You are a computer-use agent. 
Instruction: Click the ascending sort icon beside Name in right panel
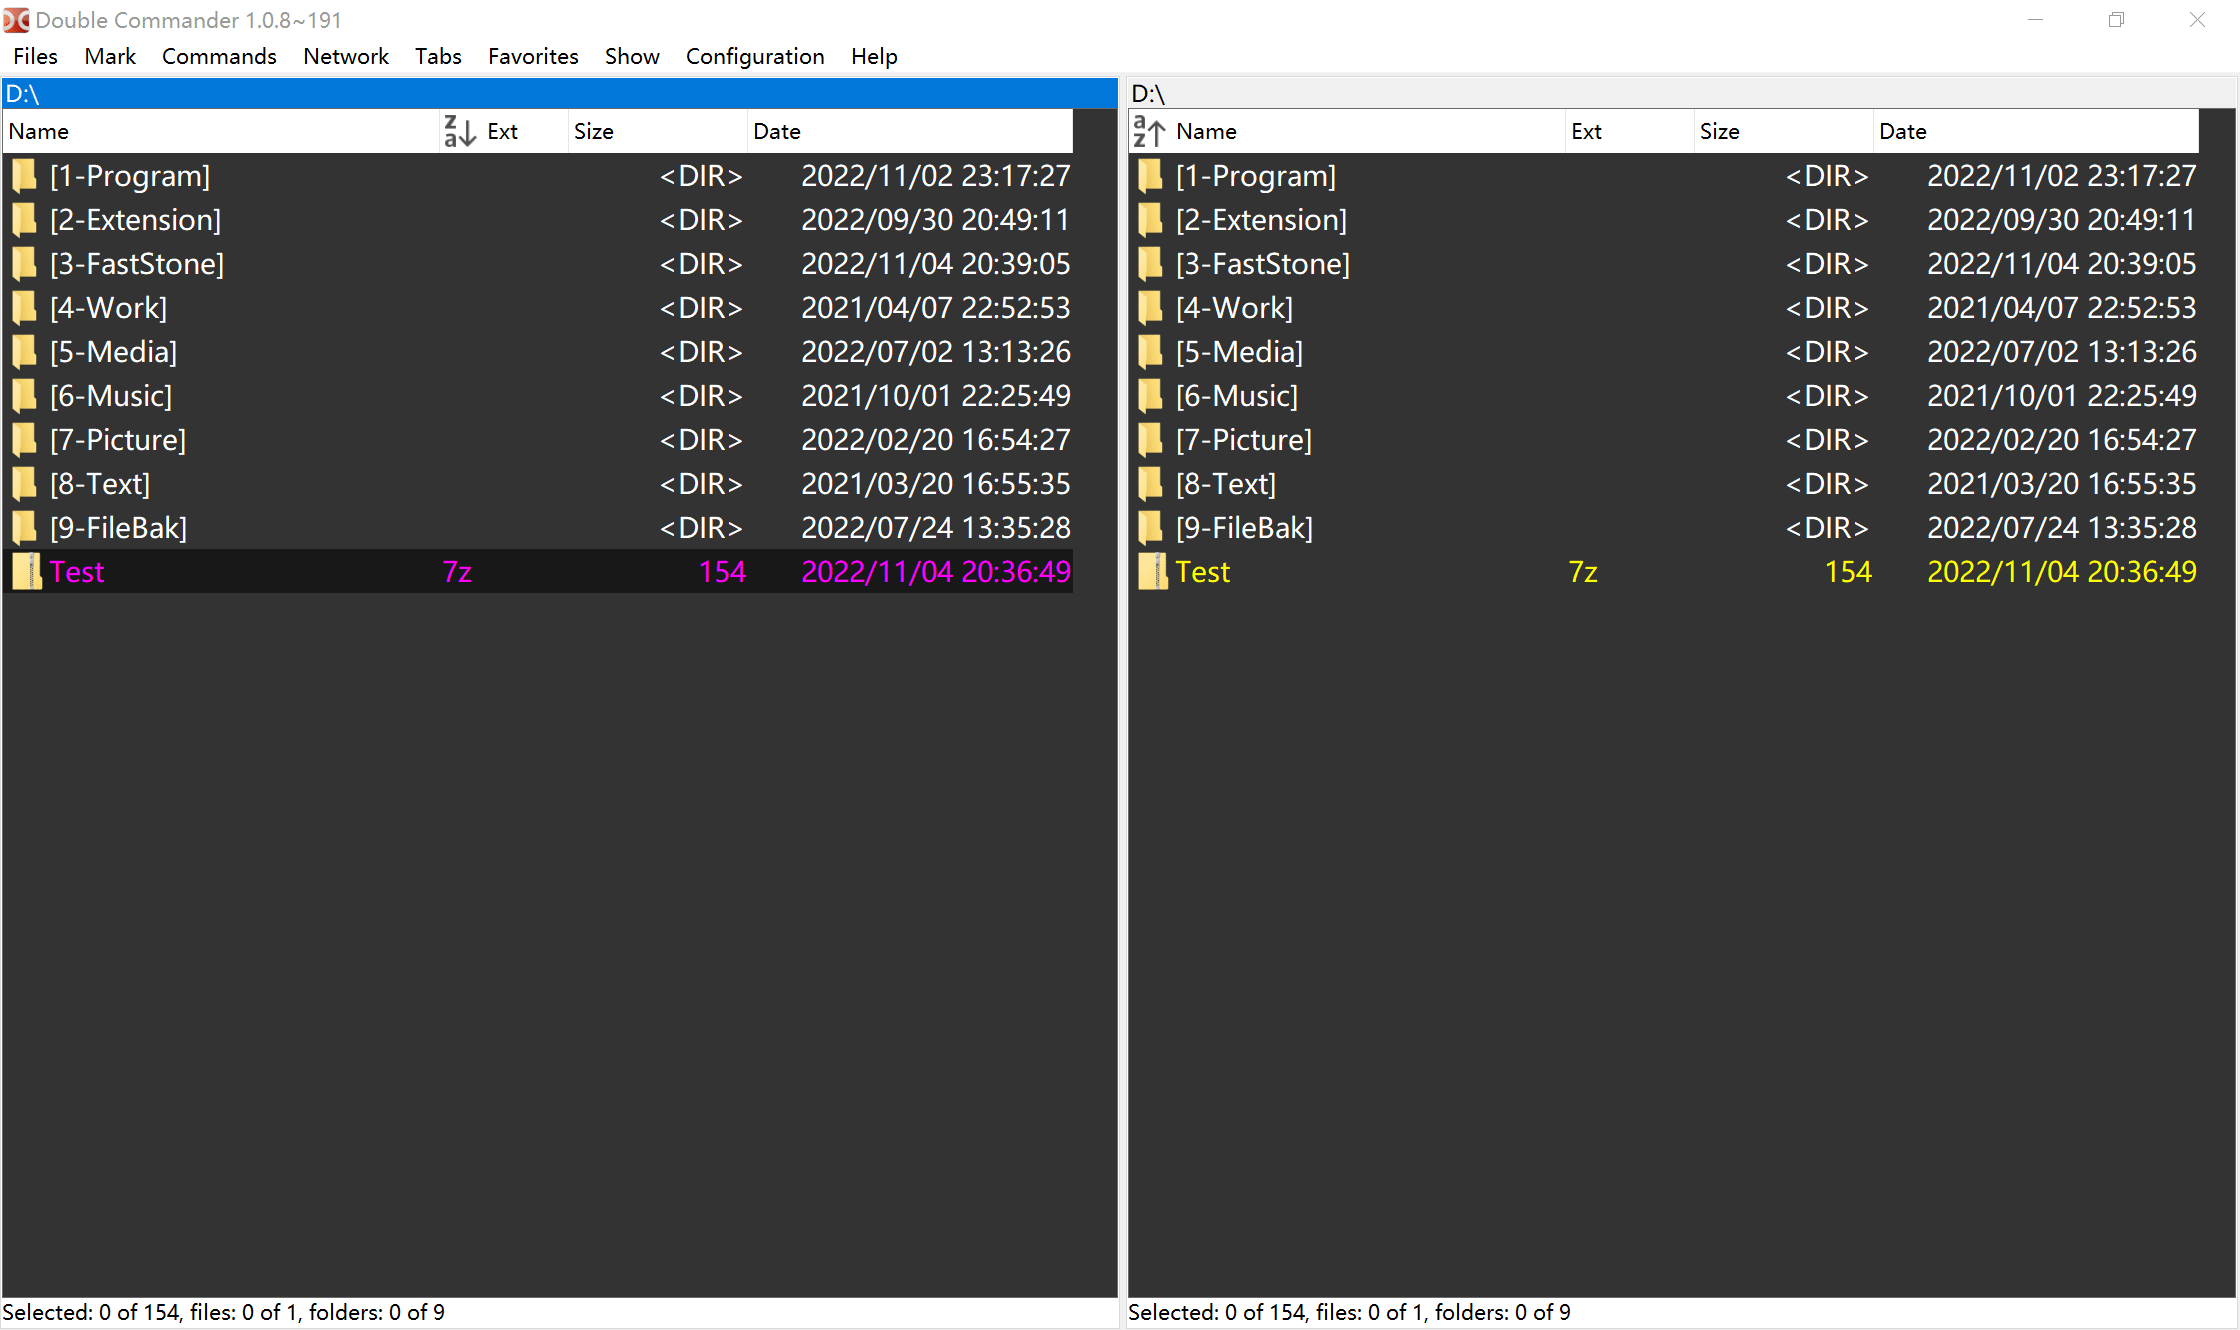coord(1149,131)
